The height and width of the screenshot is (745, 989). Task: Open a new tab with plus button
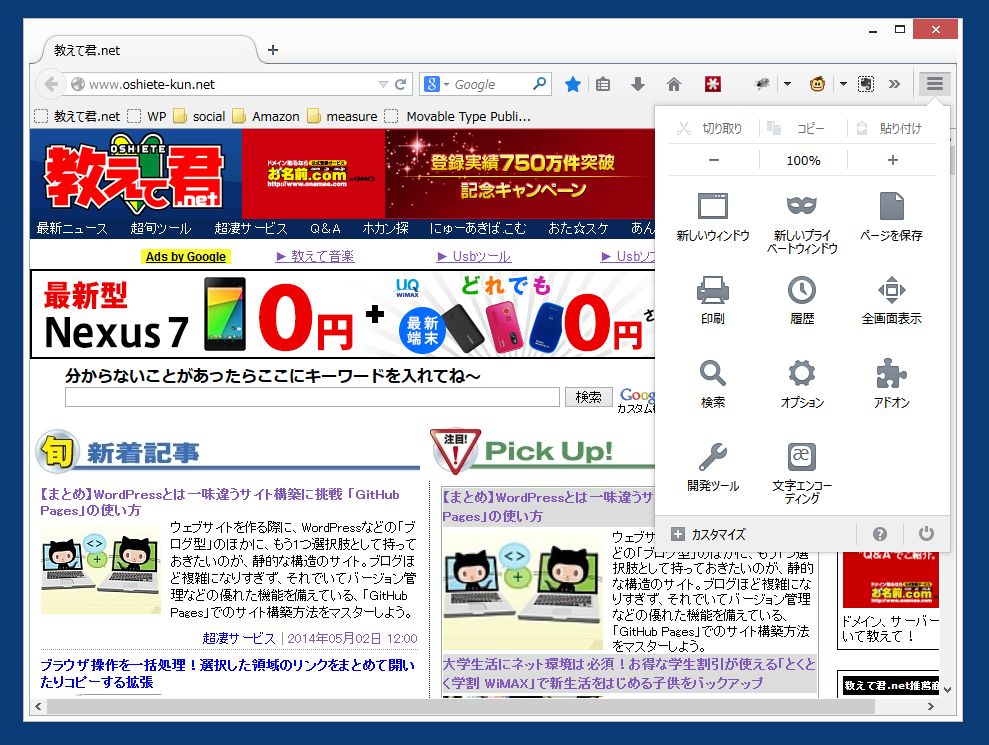272,50
